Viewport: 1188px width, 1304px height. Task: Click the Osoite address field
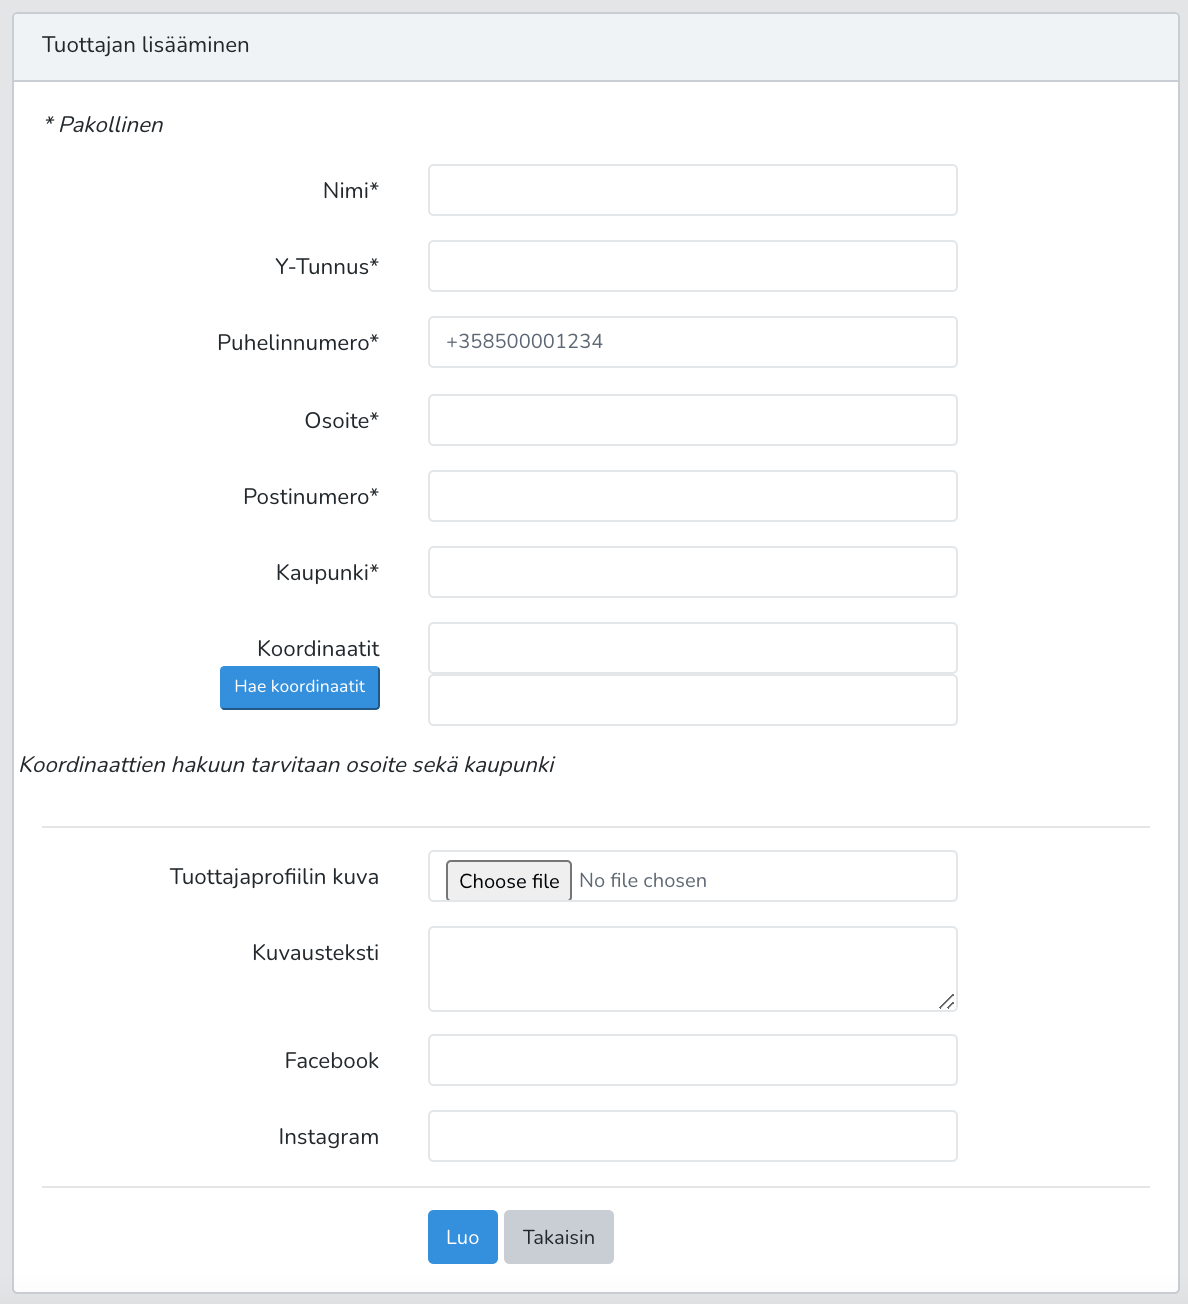pyautogui.click(x=693, y=420)
